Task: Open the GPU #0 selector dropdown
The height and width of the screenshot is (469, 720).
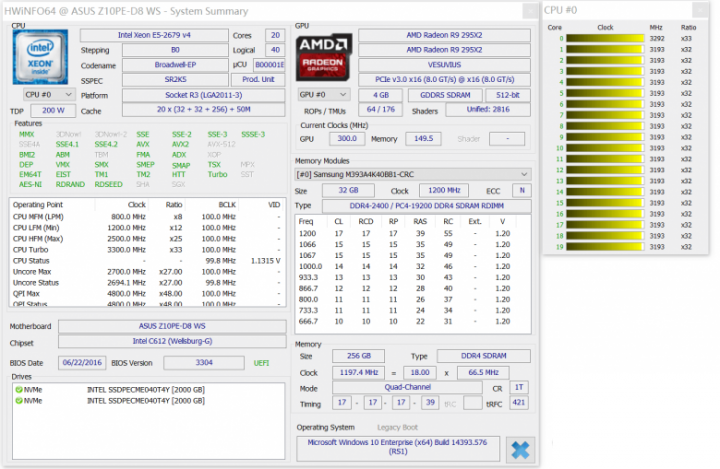Action: tap(323, 95)
